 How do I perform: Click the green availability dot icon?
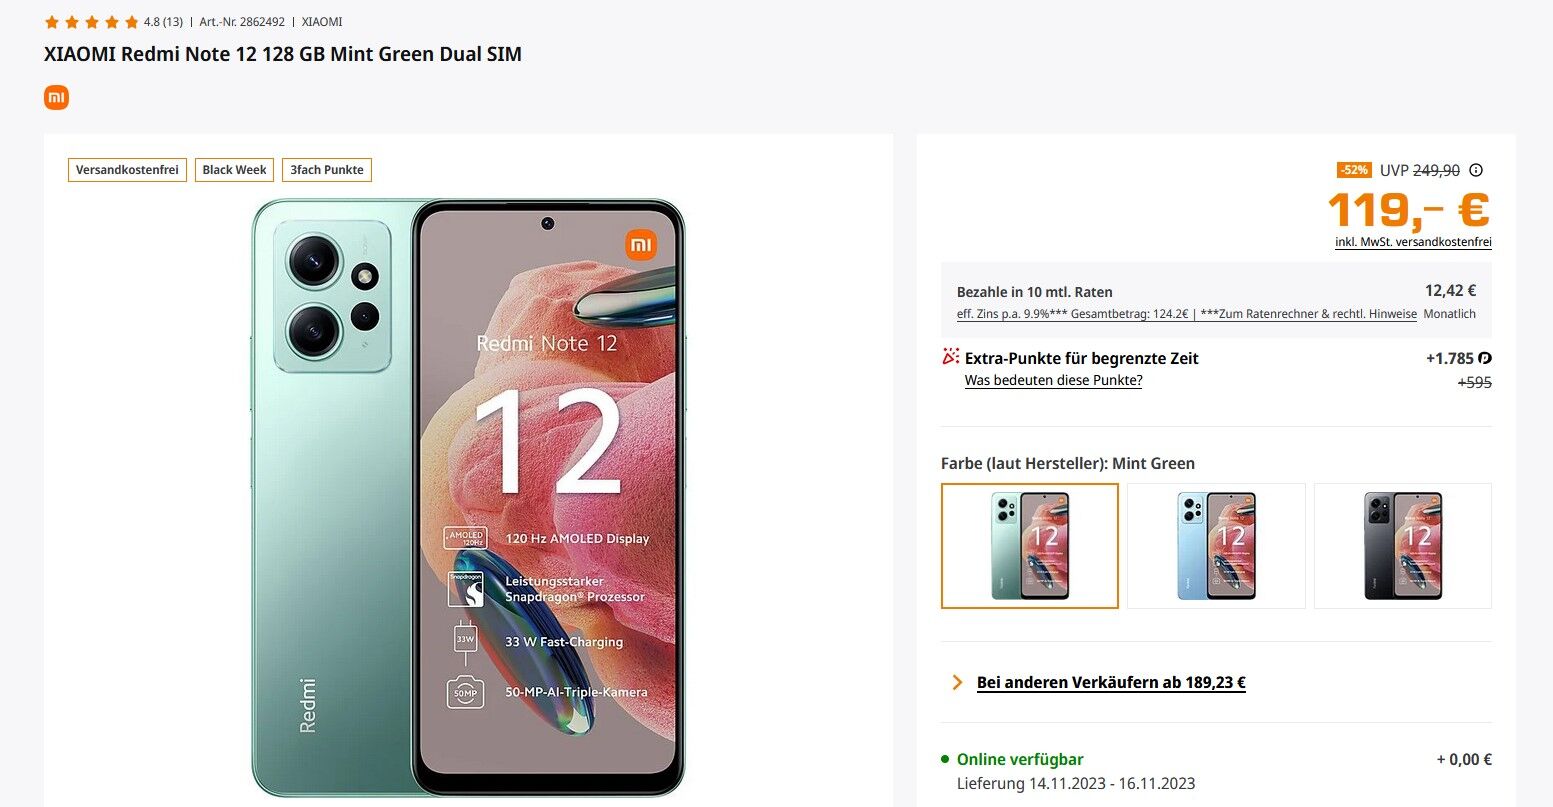click(945, 759)
